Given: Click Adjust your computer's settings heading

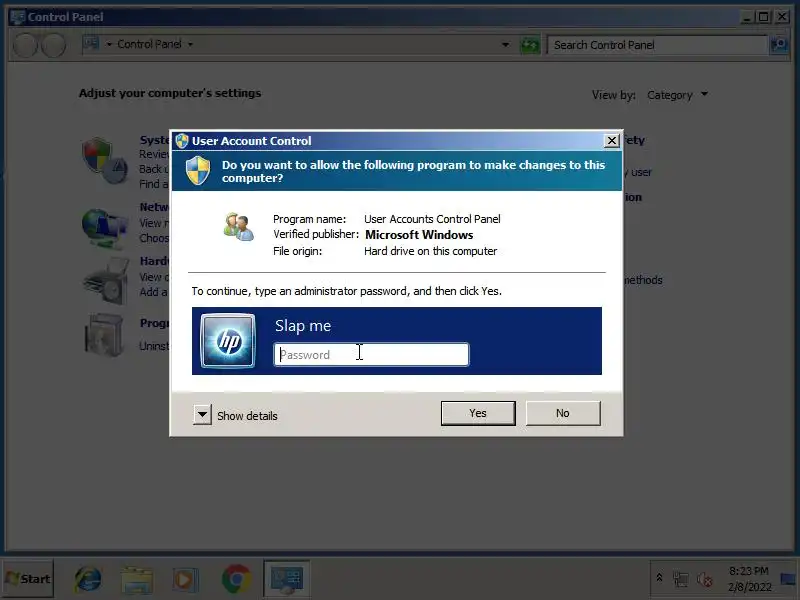Looking at the screenshot, I should [x=170, y=93].
